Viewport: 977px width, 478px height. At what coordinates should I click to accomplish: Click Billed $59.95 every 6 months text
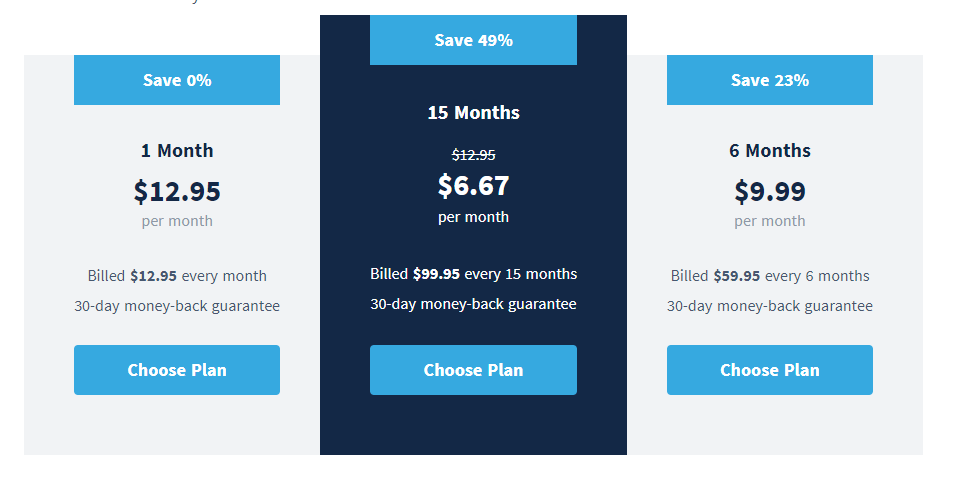[770, 275]
